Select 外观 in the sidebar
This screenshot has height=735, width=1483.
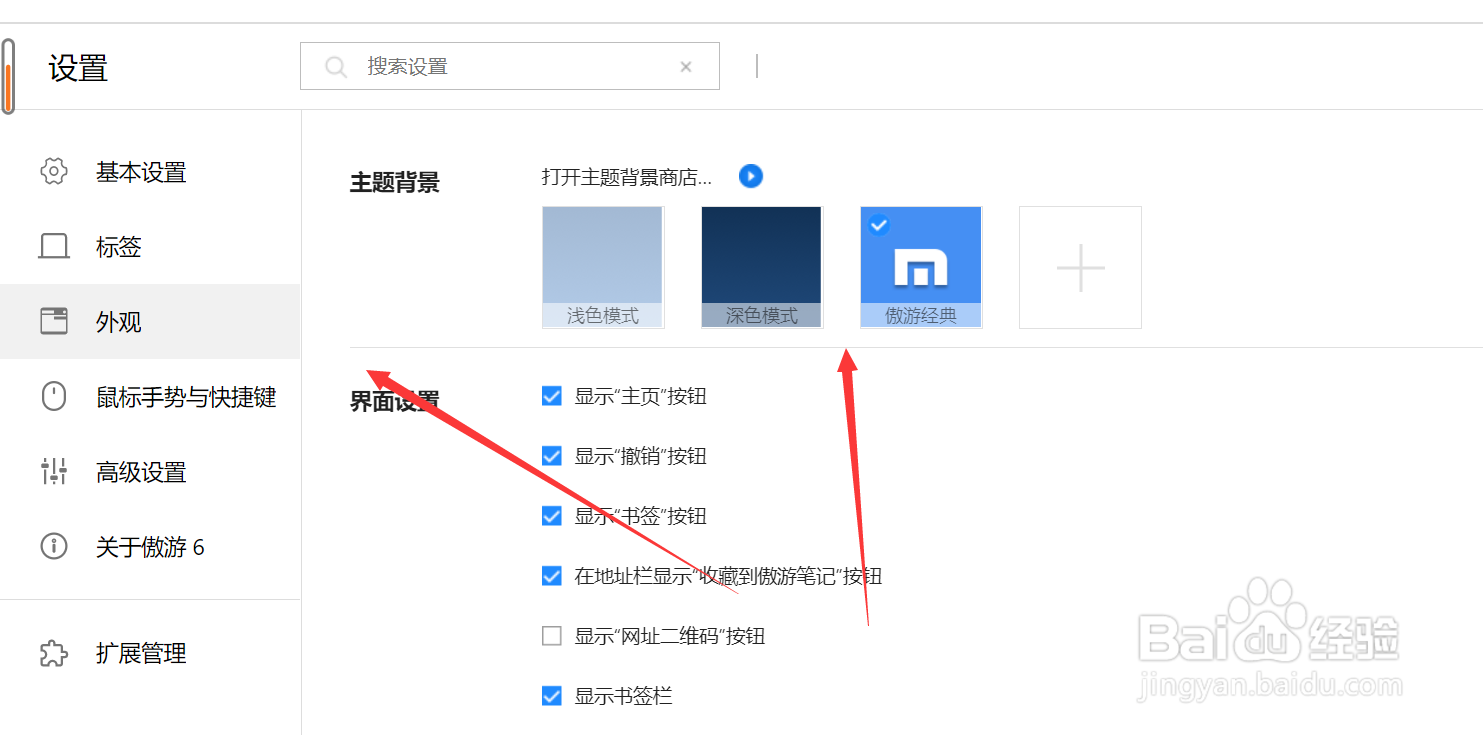150,321
